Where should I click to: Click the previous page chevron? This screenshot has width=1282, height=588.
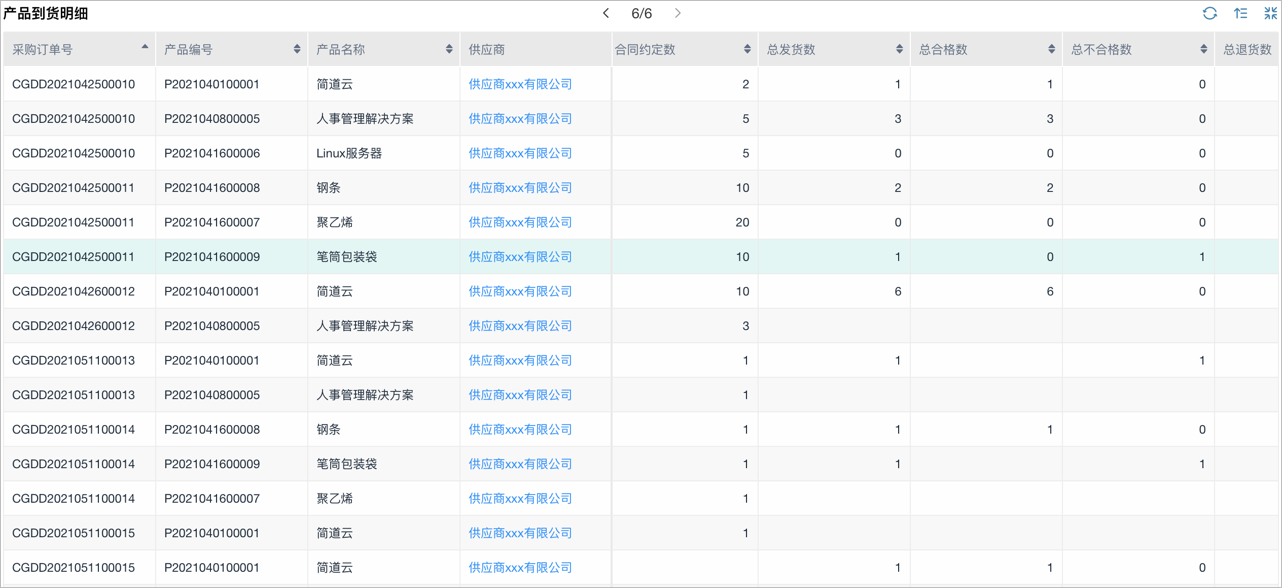(605, 13)
